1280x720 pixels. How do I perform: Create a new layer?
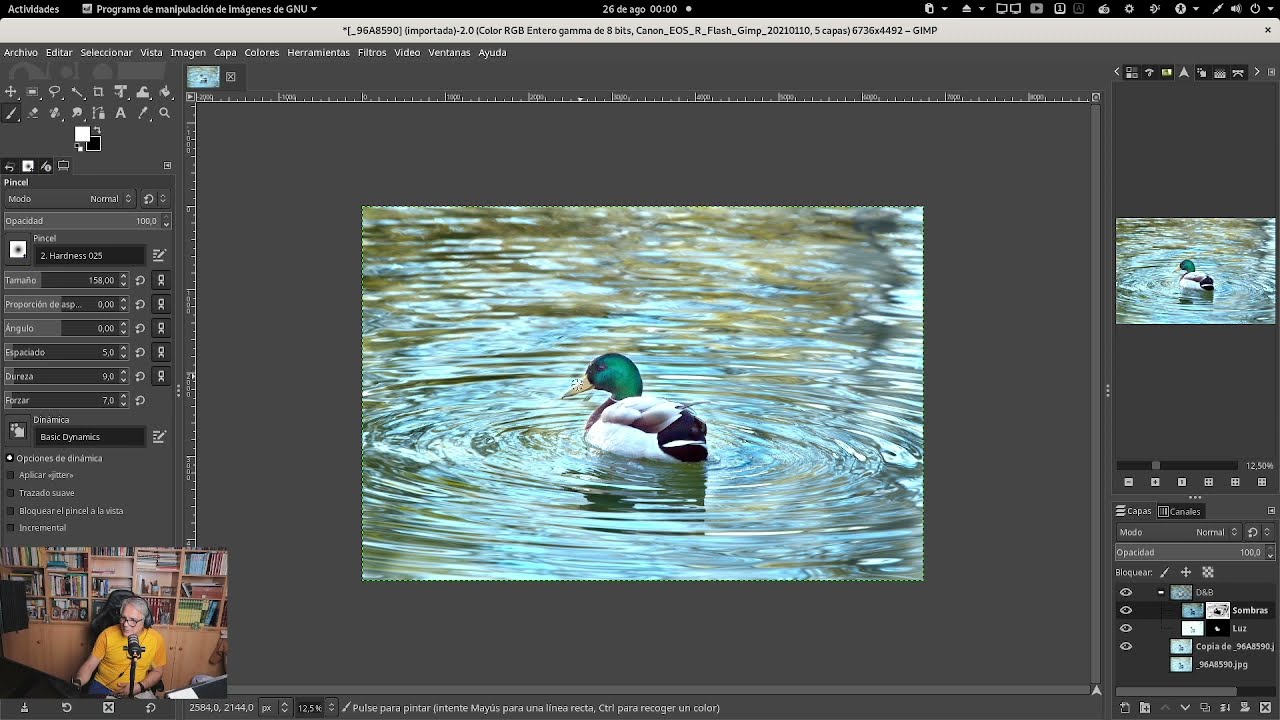pyautogui.click(x=1125, y=708)
